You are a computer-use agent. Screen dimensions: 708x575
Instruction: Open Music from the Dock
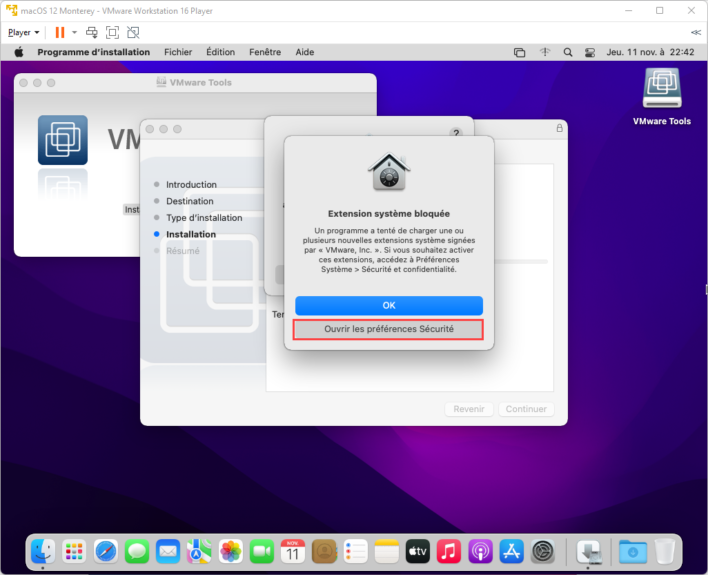coord(449,552)
